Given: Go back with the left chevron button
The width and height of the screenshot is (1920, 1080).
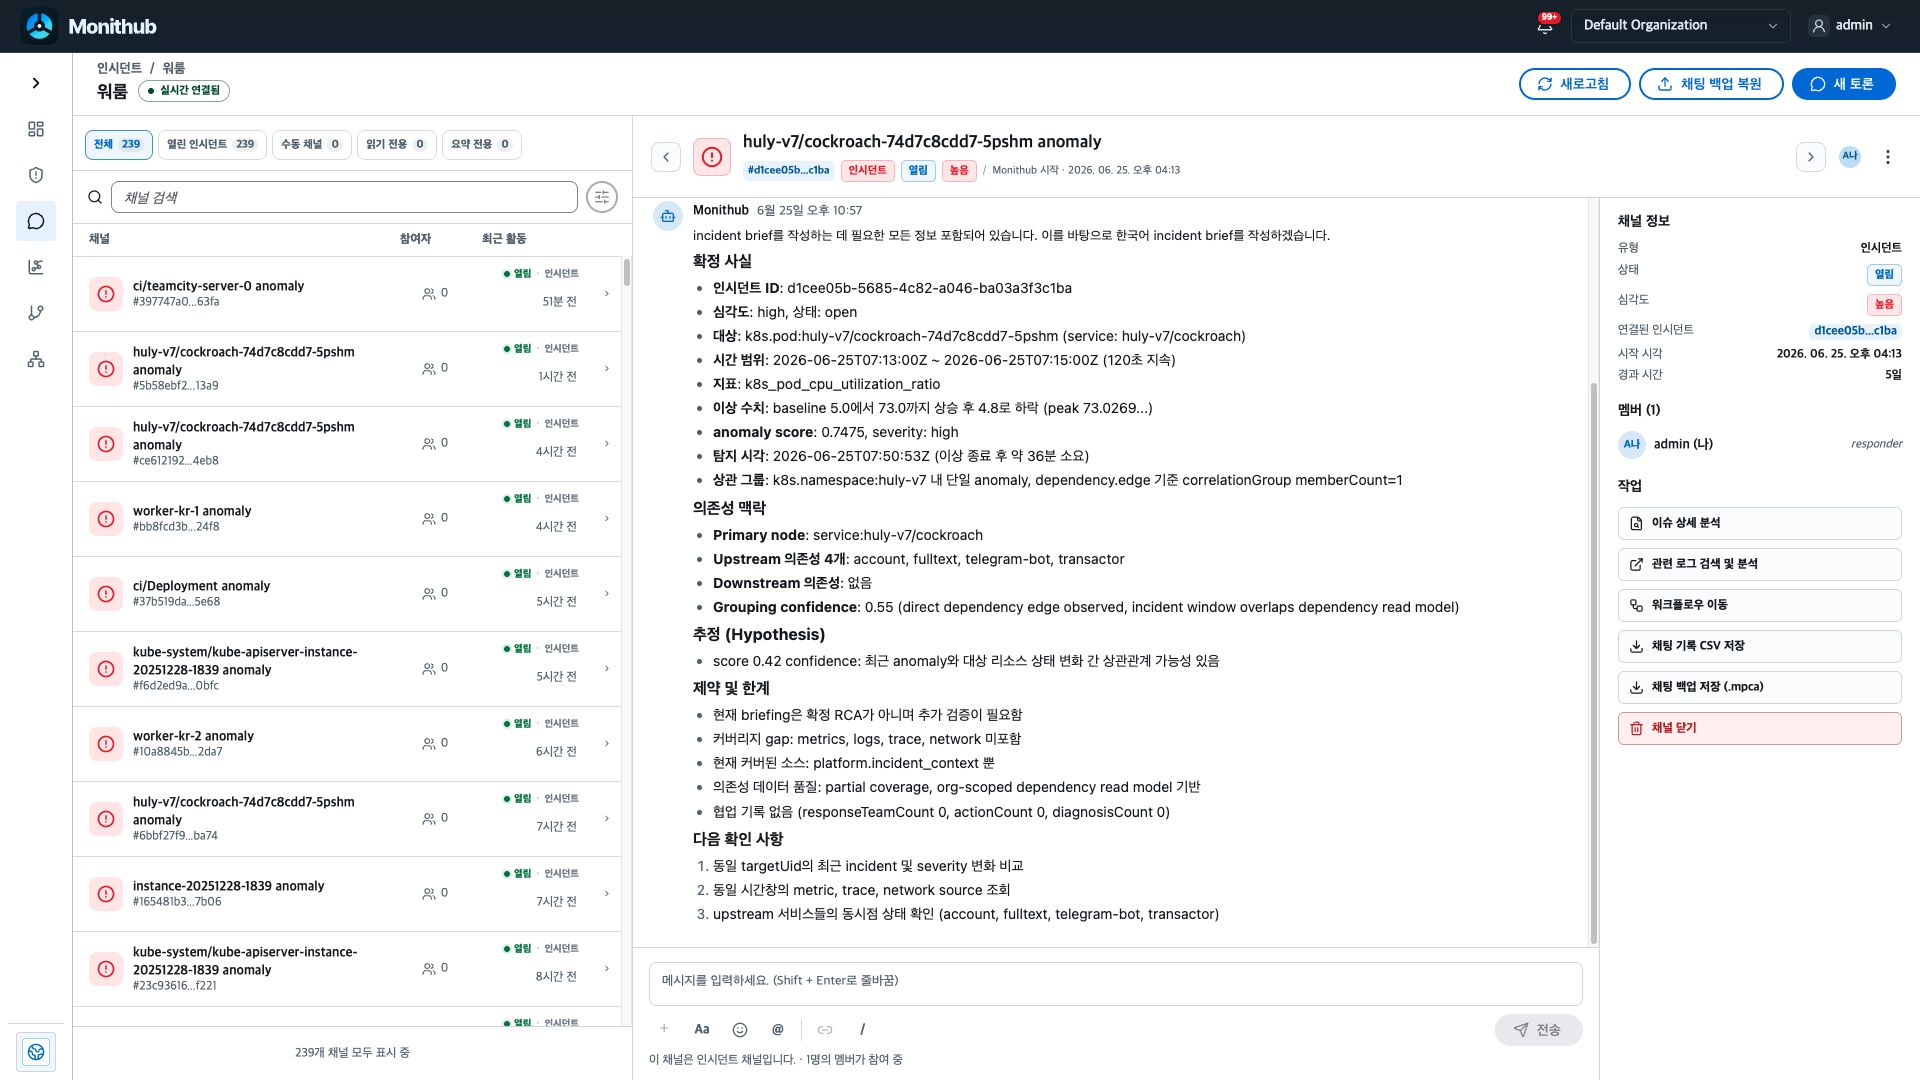Looking at the screenshot, I should click(x=666, y=157).
